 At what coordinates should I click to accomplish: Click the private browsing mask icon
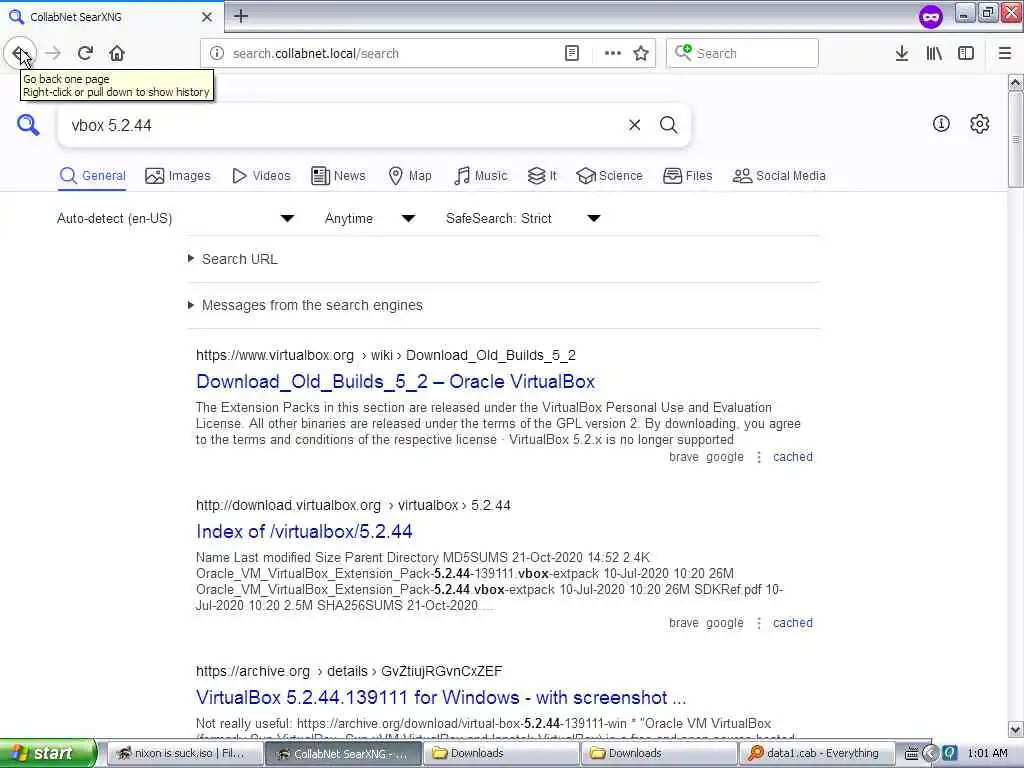[x=931, y=16]
